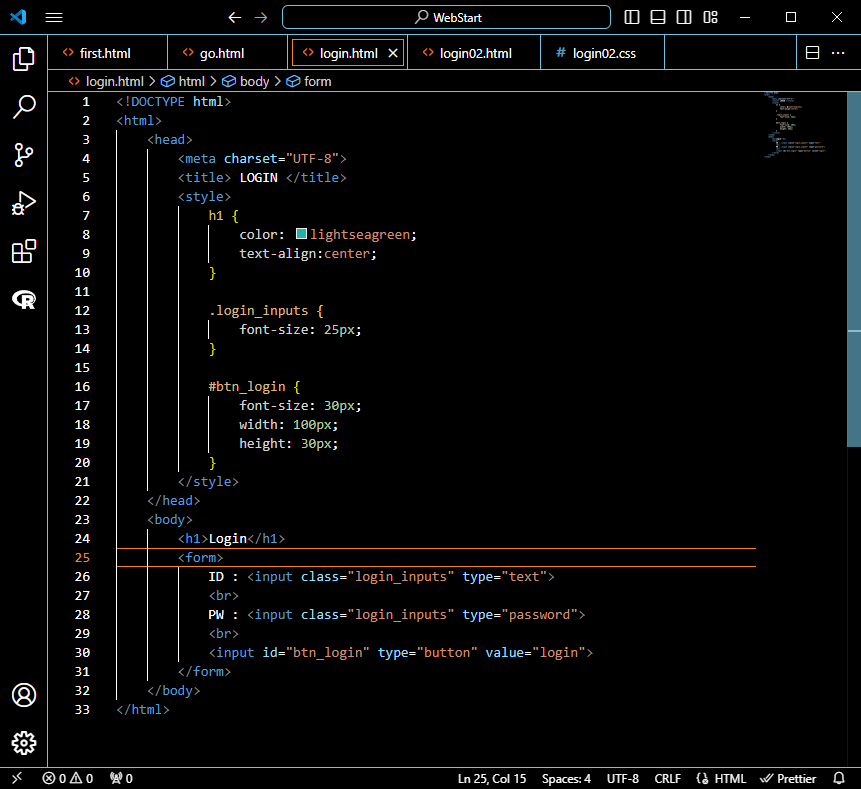Screen dimensions: 861x789
Task: Switch to the login02.css tab
Action: tap(604, 53)
